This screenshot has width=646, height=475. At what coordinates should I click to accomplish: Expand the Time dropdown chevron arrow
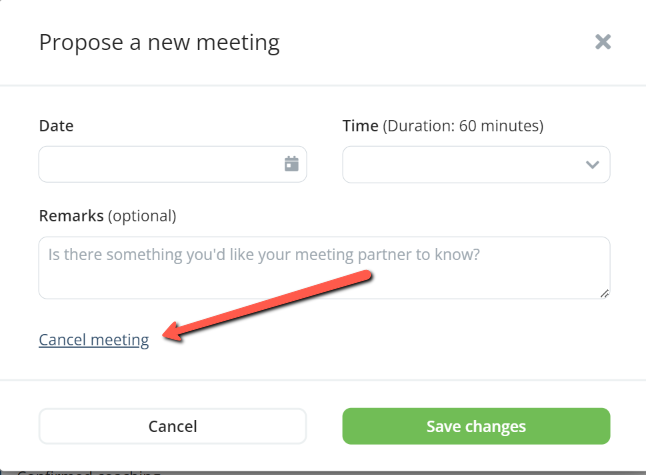tap(592, 165)
